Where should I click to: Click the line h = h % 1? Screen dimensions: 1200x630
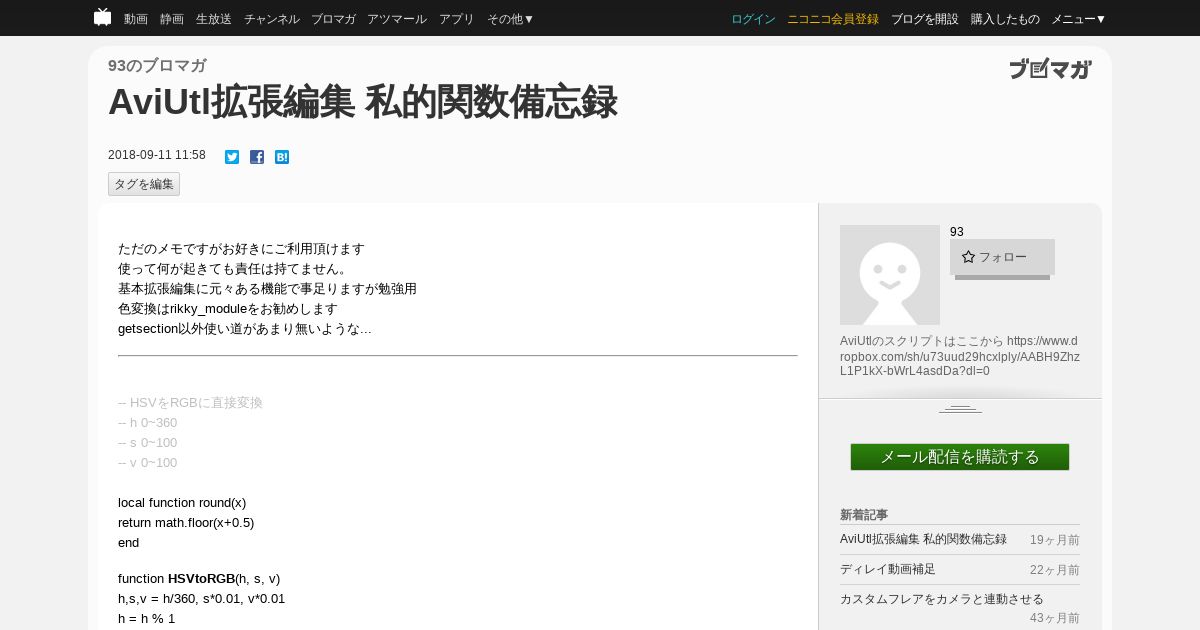tap(147, 619)
